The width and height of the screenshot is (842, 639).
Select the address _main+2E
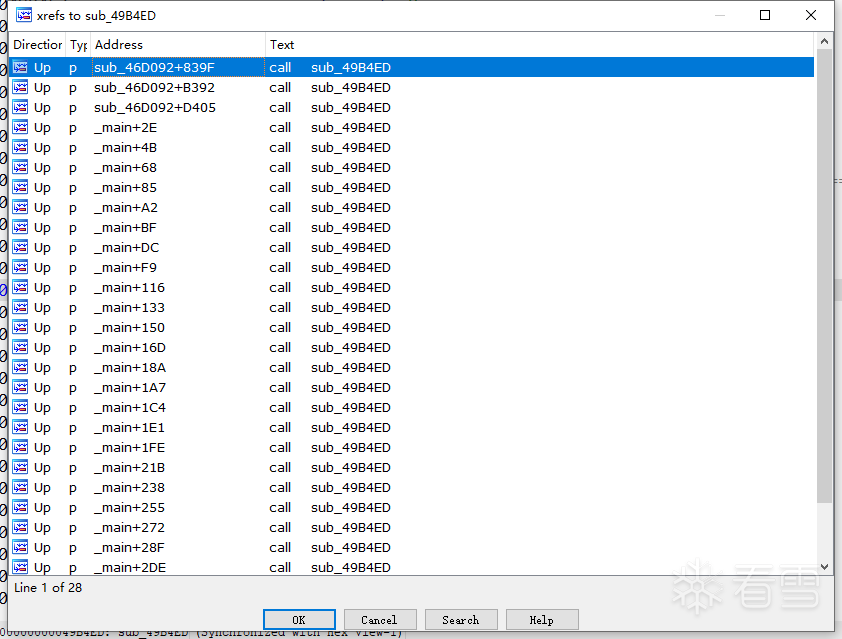(126, 127)
